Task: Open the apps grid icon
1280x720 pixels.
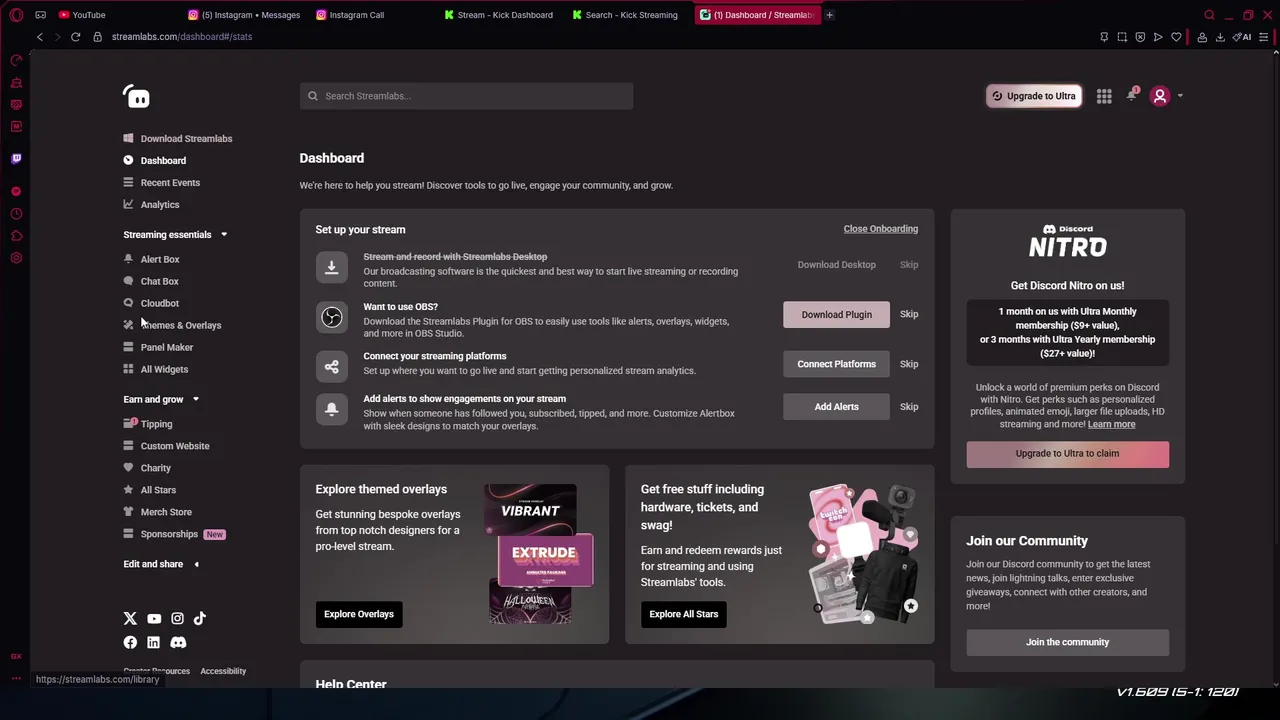Action: pos(1104,96)
